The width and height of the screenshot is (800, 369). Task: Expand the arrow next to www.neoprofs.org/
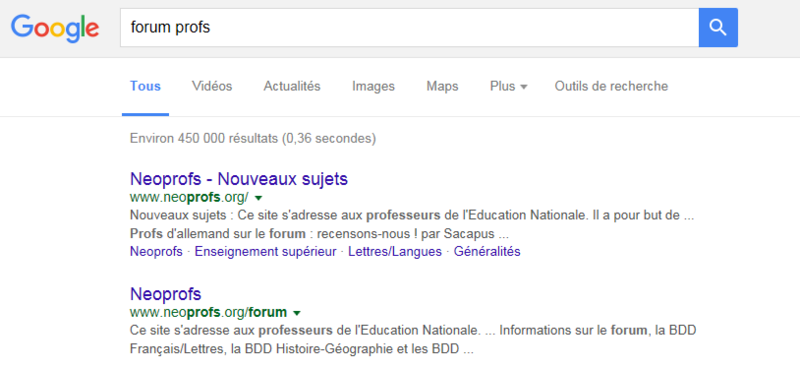258,198
